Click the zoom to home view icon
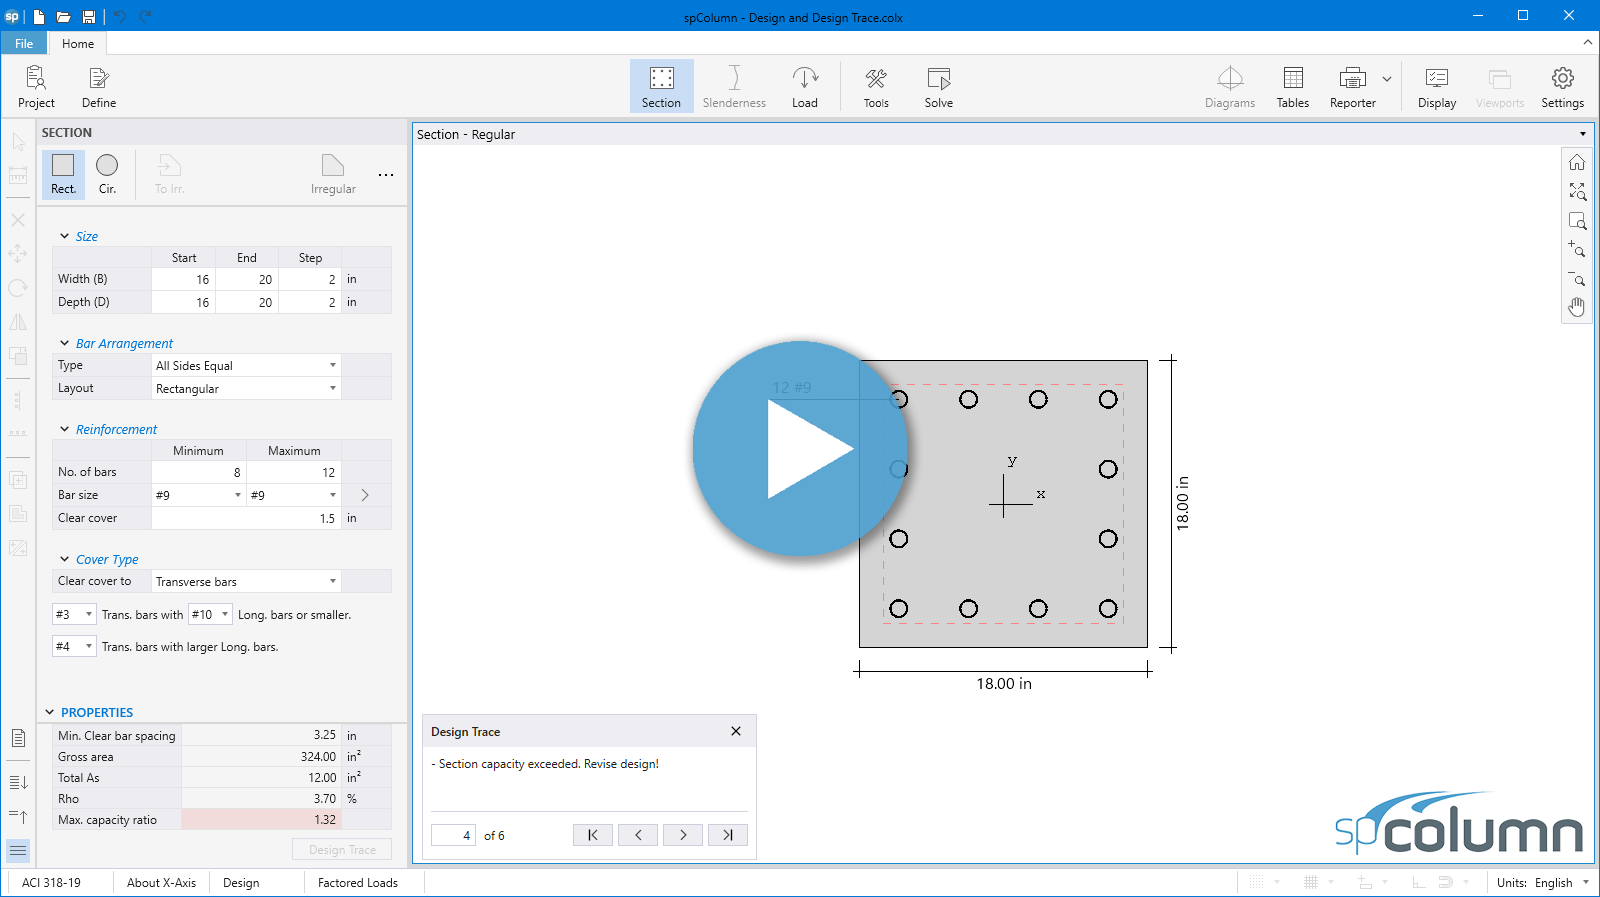1600x897 pixels. tap(1577, 163)
